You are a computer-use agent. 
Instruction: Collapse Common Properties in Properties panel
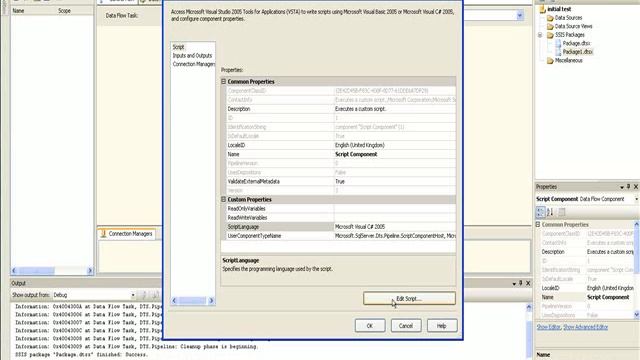[538, 224]
